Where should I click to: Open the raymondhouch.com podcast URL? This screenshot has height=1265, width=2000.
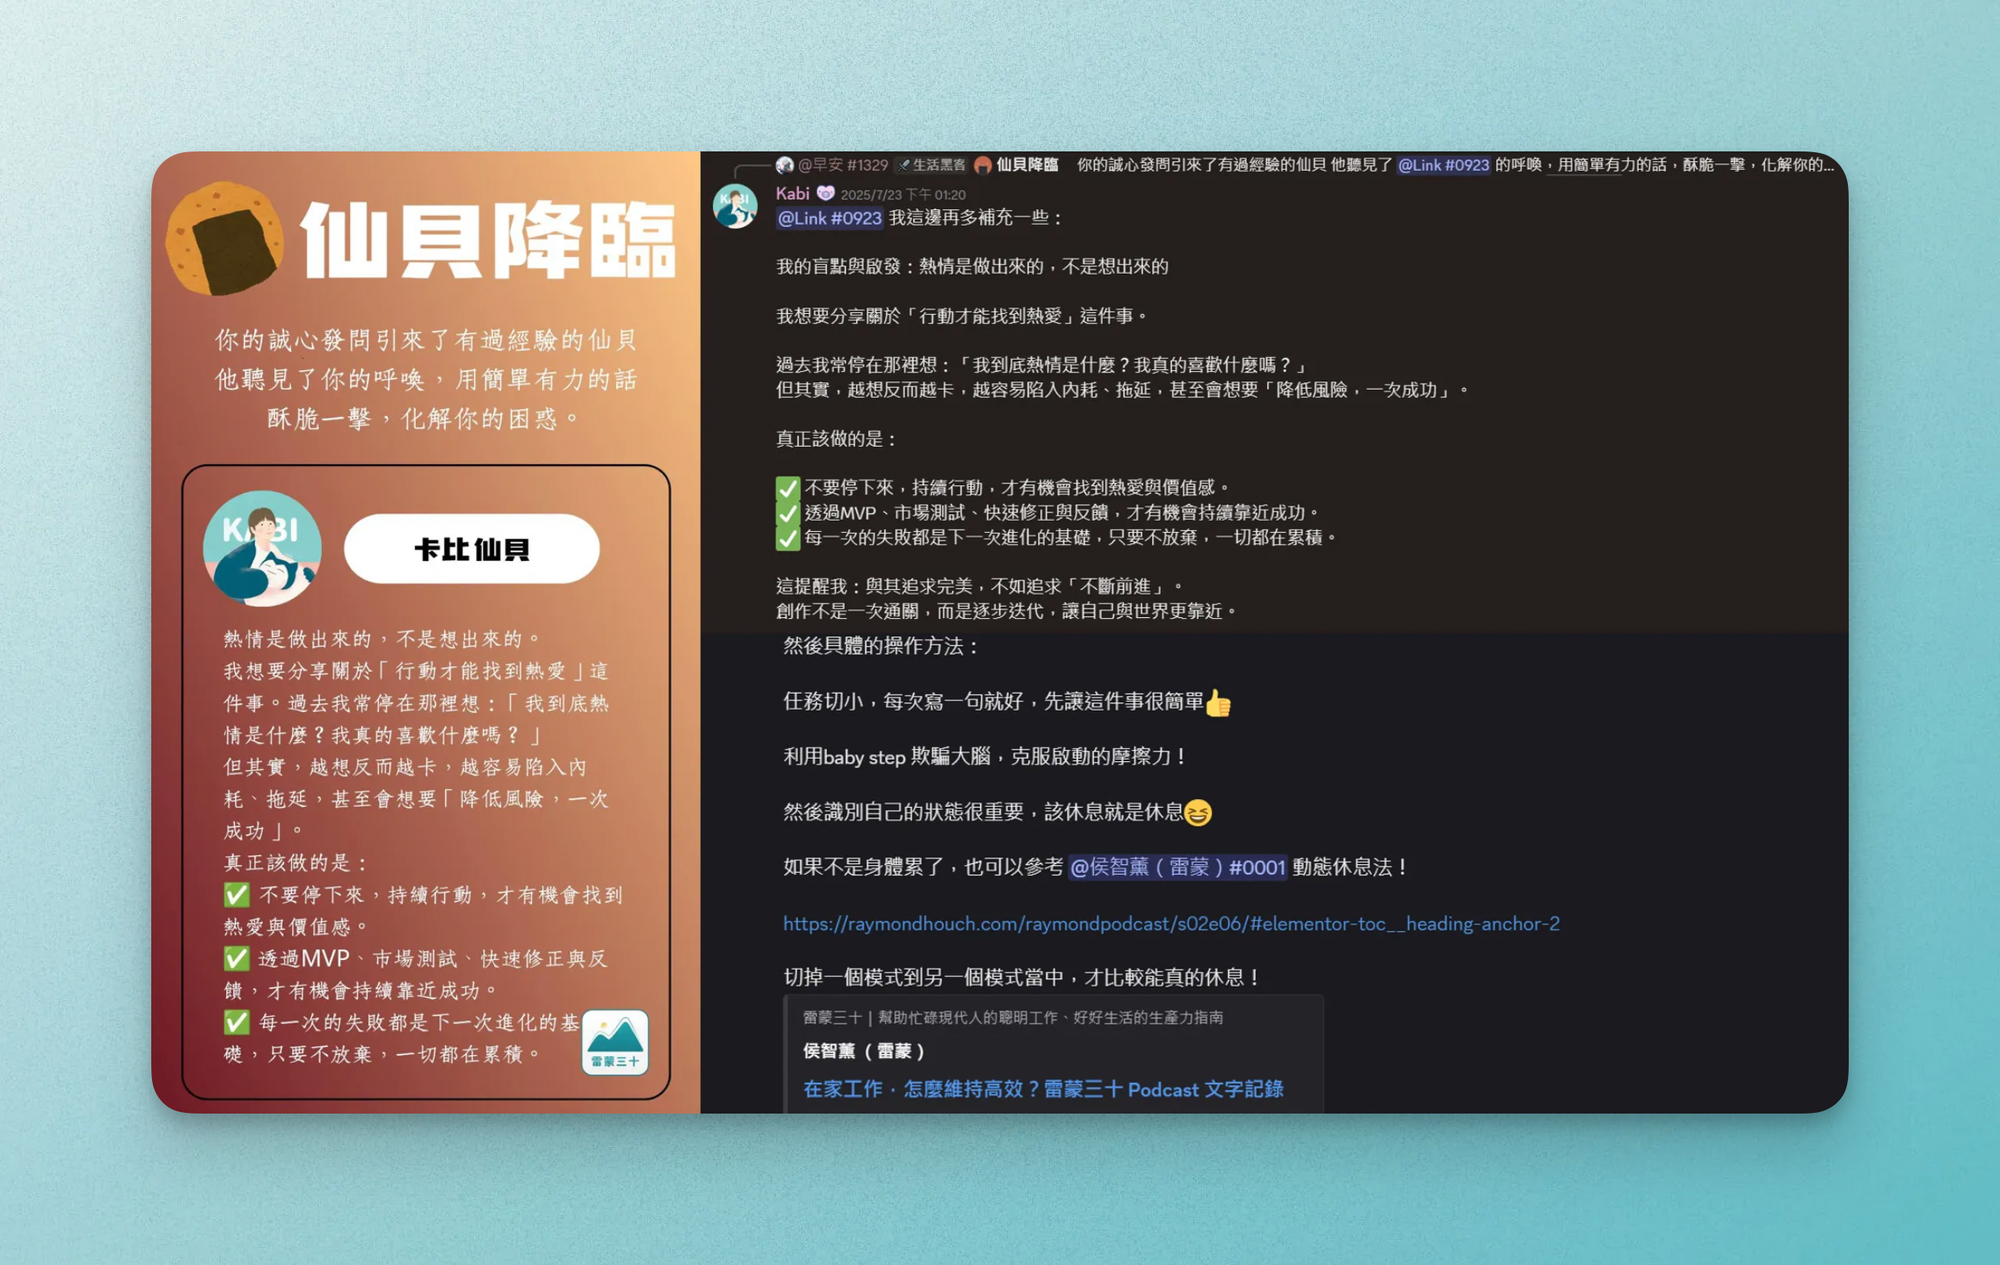1170,924
